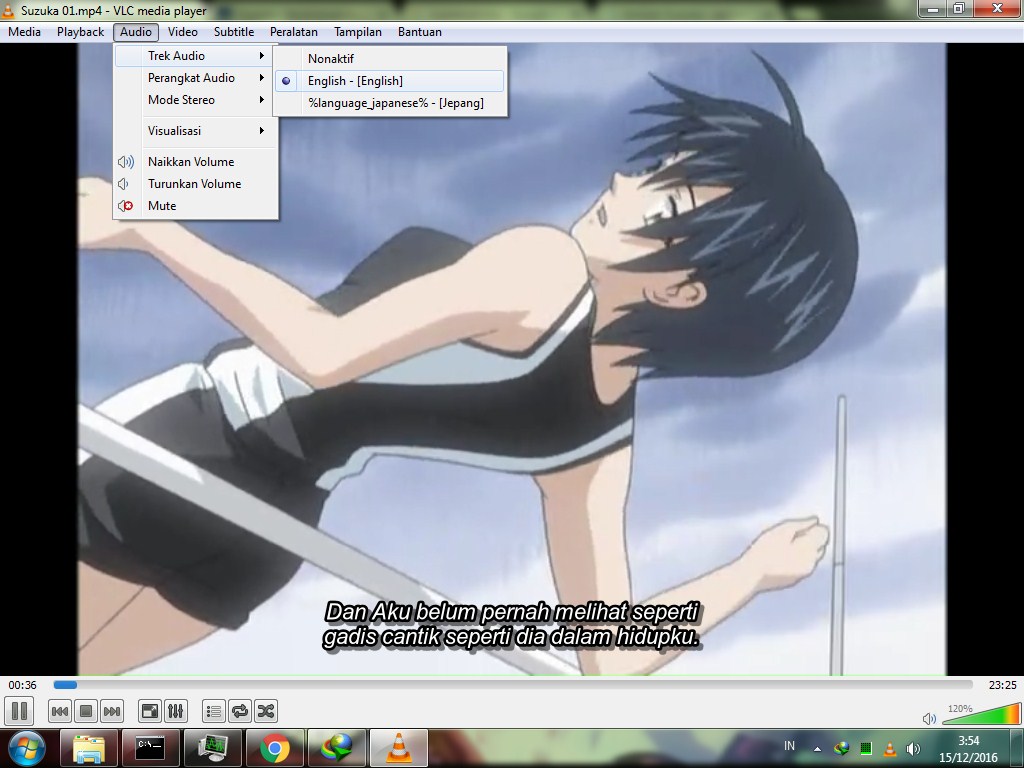Open Internet Download Manager taskbar icon
This screenshot has height=768, width=1024.
337,748
